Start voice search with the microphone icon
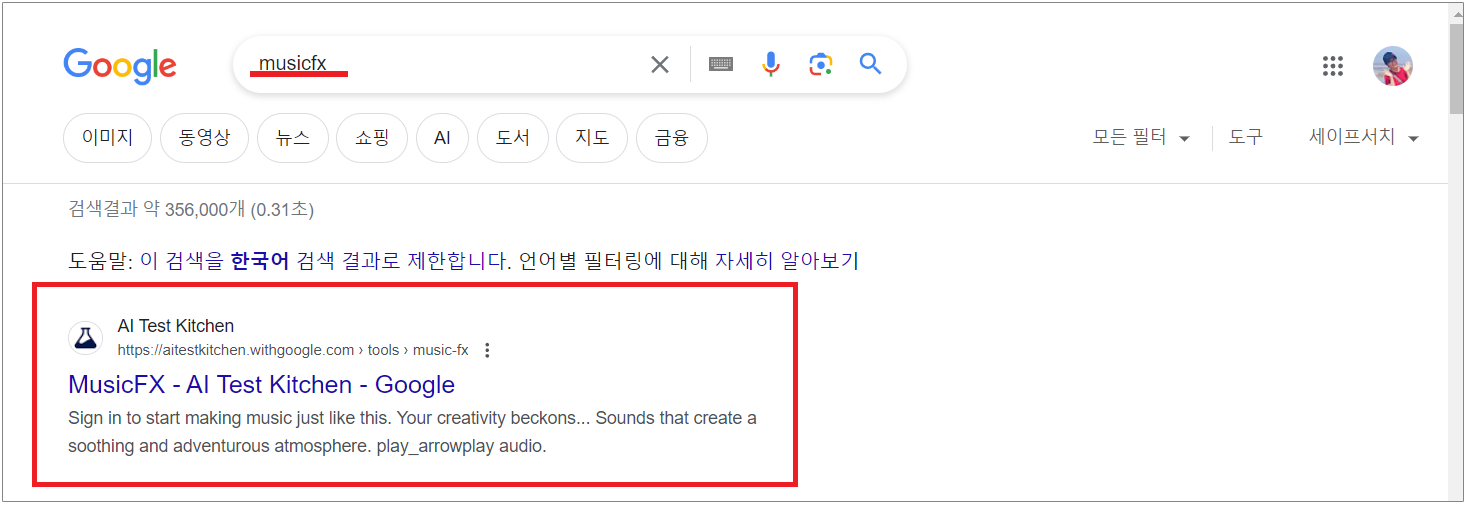This screenshot has width=1473, height=510. [x=771, y=65]
